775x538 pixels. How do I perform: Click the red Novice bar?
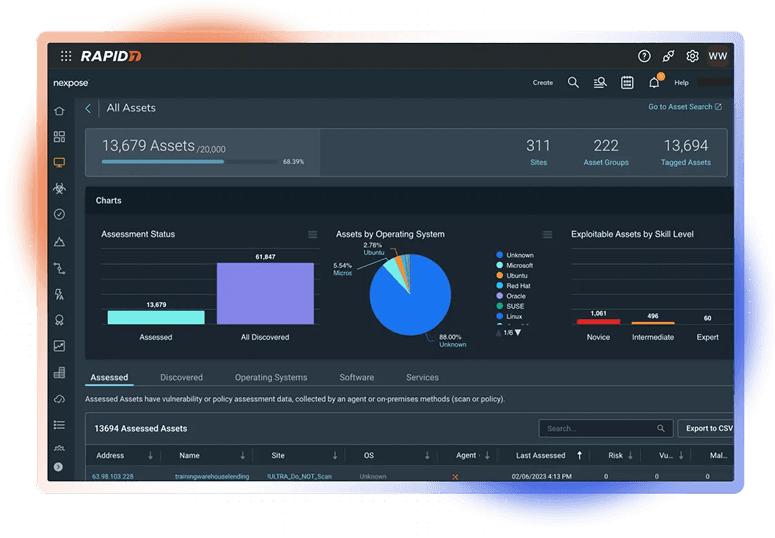[x=598, y=322]
